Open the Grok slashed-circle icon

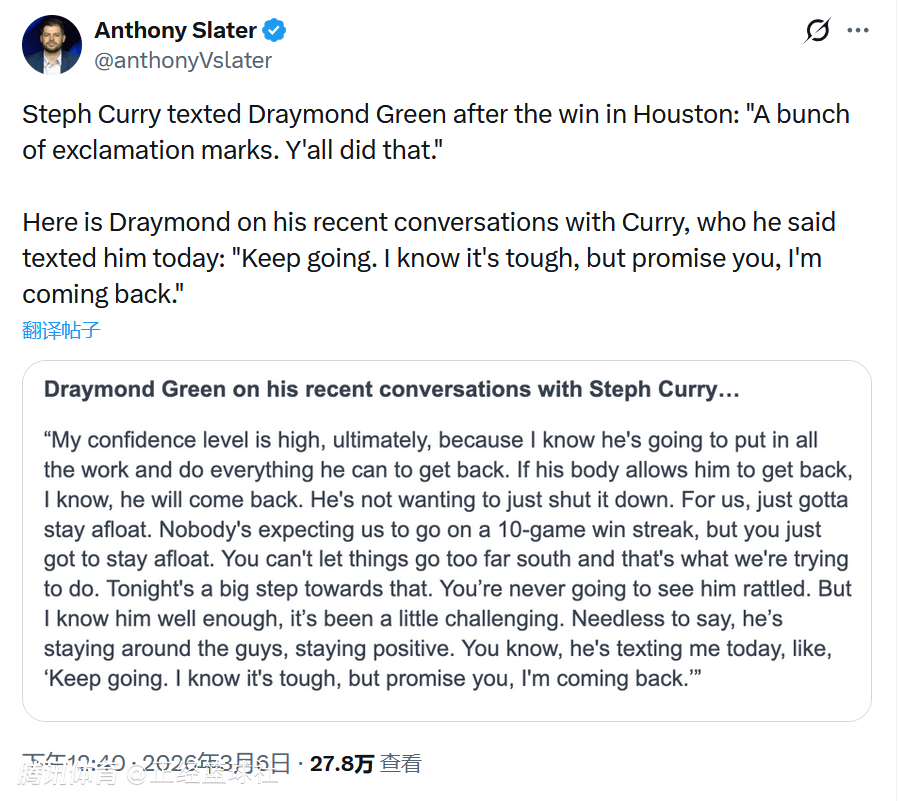click(x=817, y=31)
